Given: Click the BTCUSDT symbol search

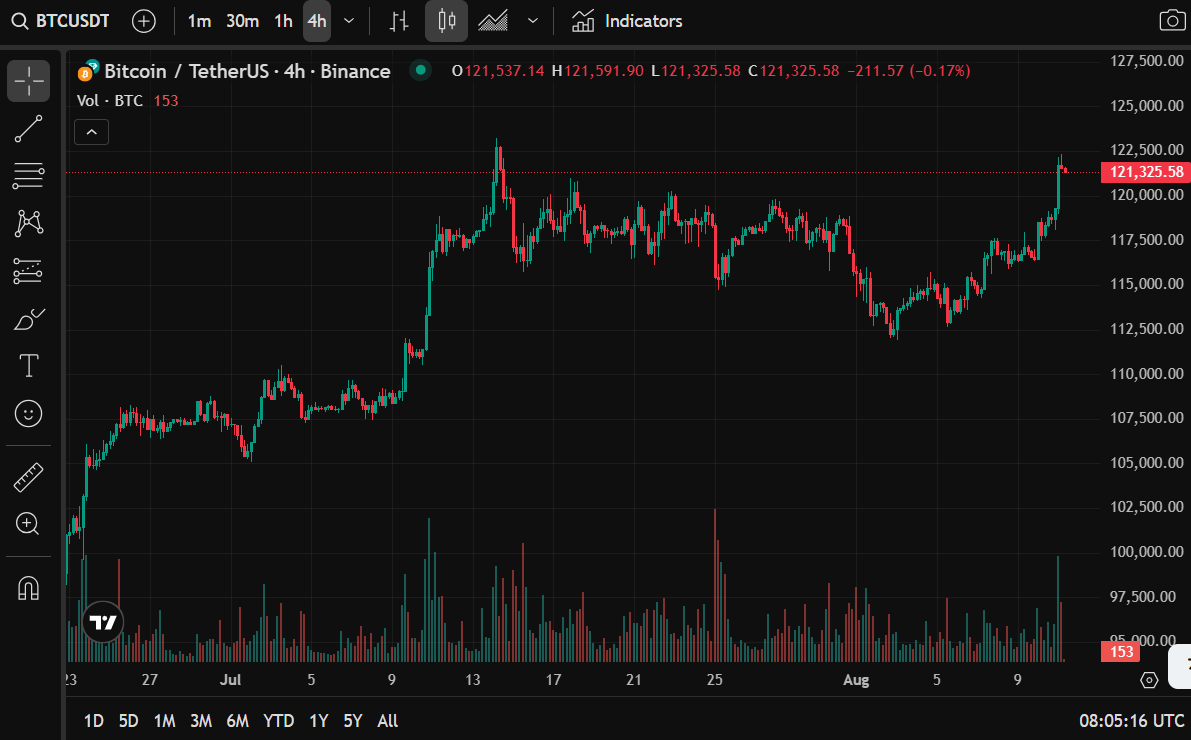Looking at the screenshot, I should pyautogui.click(x=62, y=21).
